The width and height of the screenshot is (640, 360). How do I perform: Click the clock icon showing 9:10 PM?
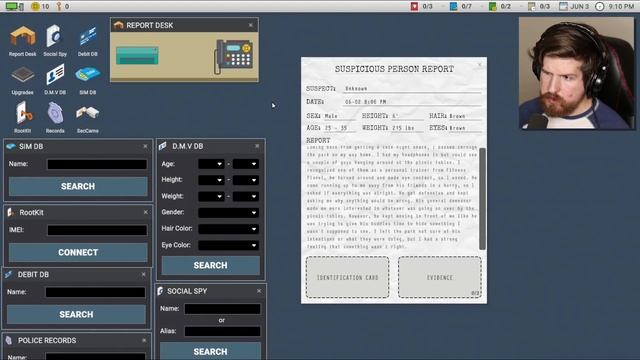(x=599, y=6)
